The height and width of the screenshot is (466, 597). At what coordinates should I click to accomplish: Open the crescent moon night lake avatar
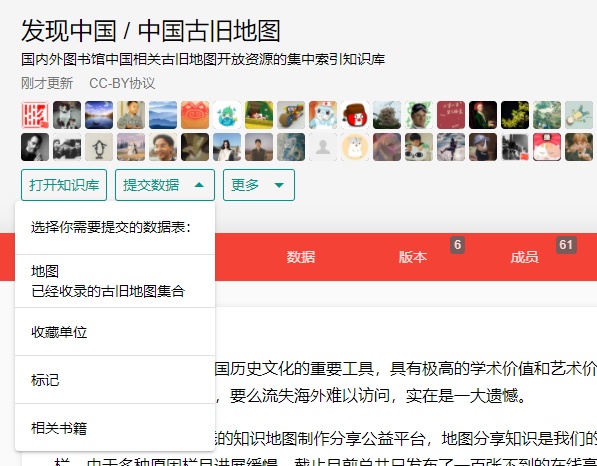pos(99,115)
